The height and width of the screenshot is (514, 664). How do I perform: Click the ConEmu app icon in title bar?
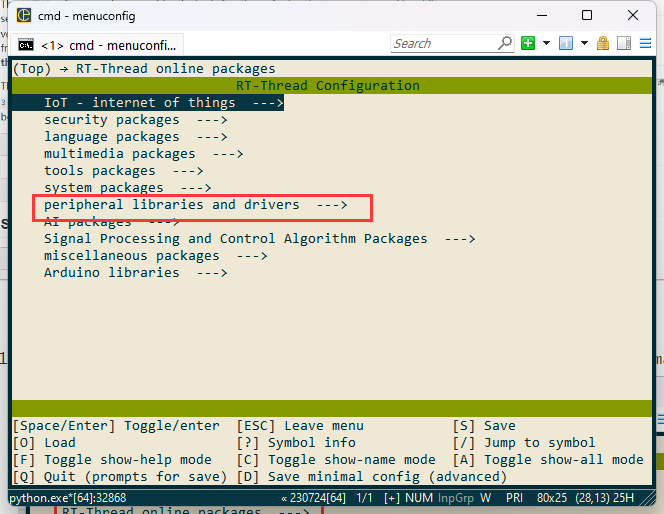pos(24,16)
